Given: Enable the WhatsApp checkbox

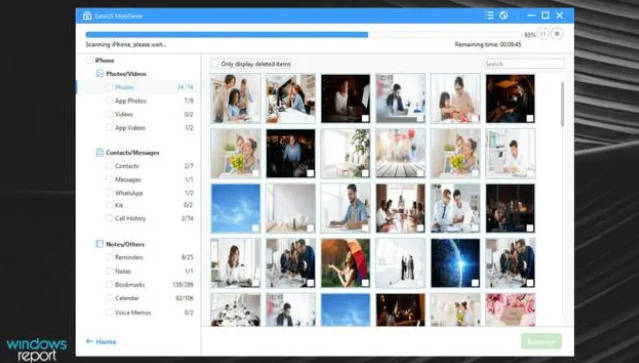Looking at the screenshot, I should coord(109,193).
